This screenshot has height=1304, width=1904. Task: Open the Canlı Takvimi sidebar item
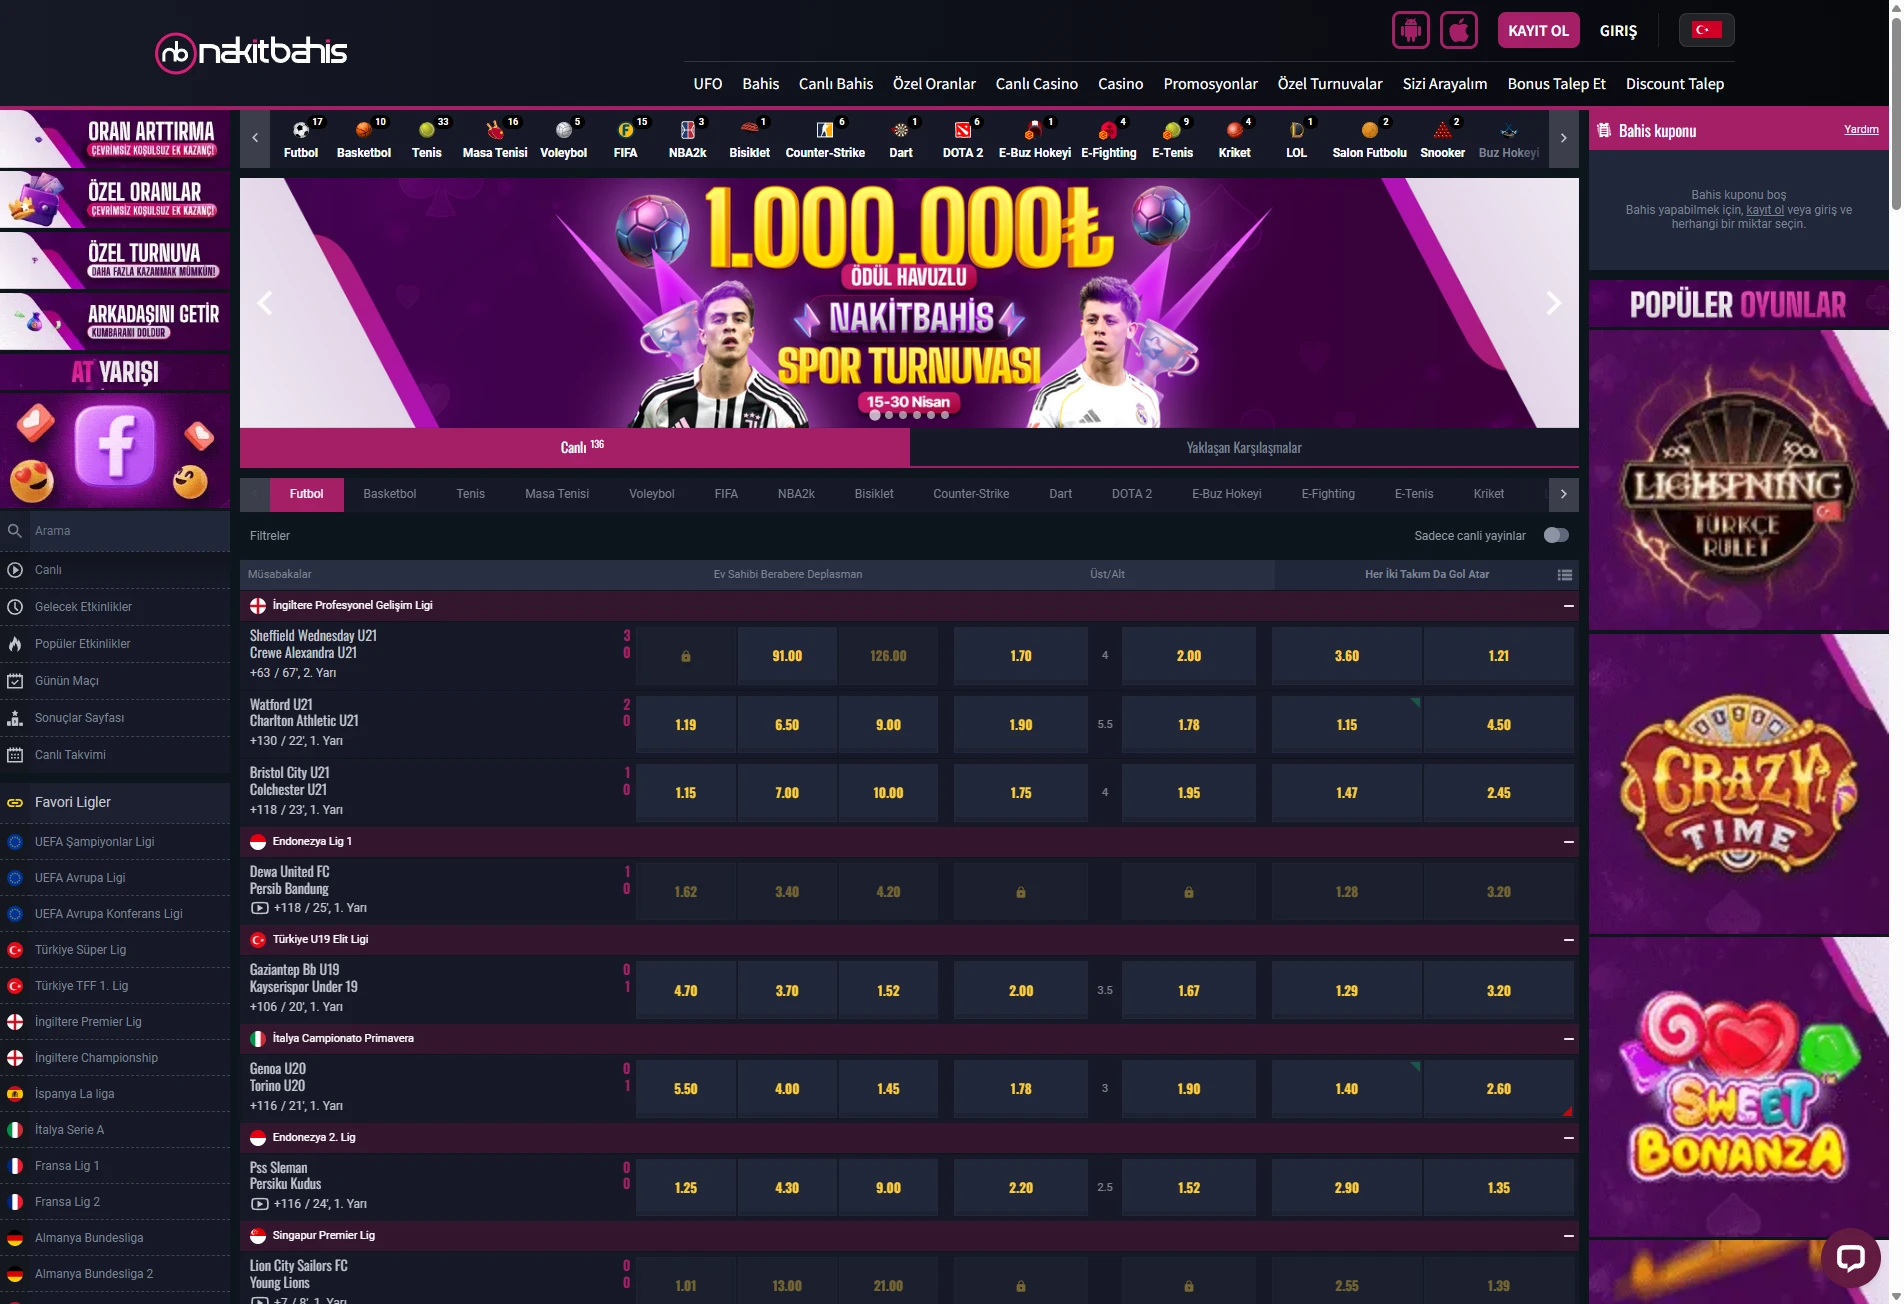[115, 755]
